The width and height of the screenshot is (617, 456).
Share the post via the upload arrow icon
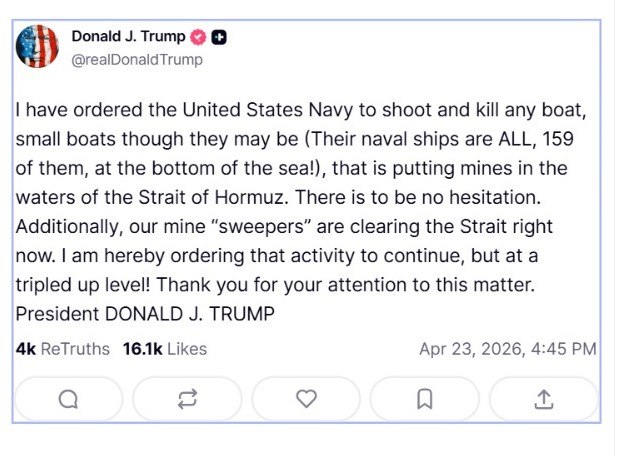[x=543, y=399]
